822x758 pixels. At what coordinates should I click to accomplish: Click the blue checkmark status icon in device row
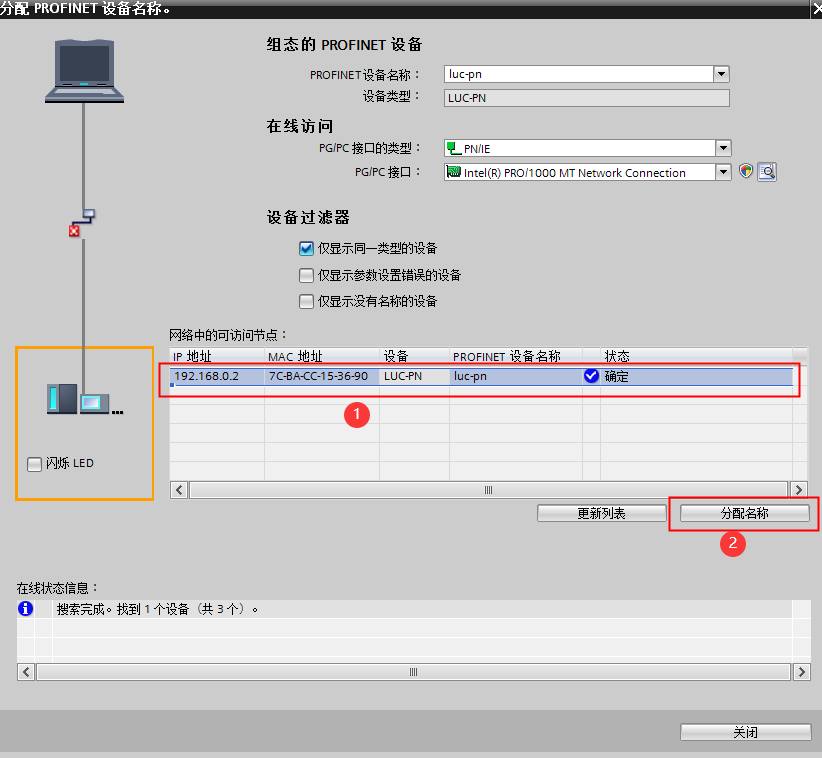pyautogui.click(x=591, y=377)
